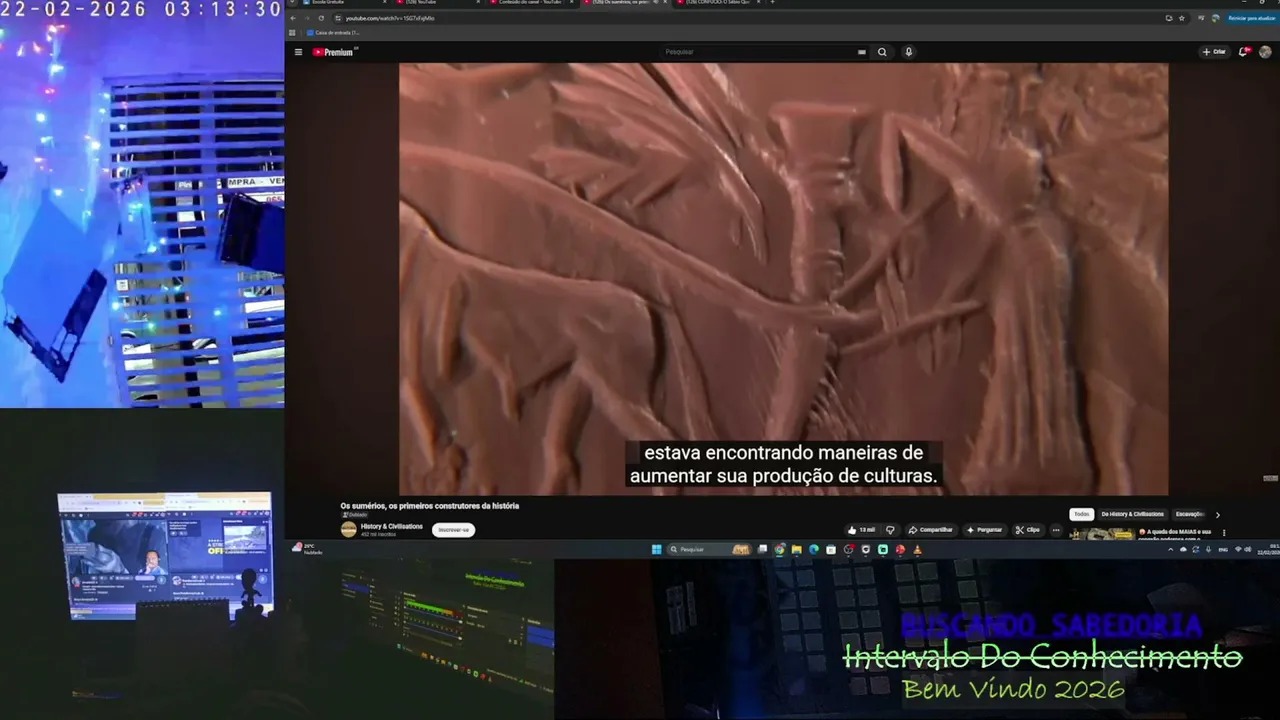1280x720 pixels.
Task: Show more filter chips with right arrow
Action: pyautogui.click(x=1217, y=514)
